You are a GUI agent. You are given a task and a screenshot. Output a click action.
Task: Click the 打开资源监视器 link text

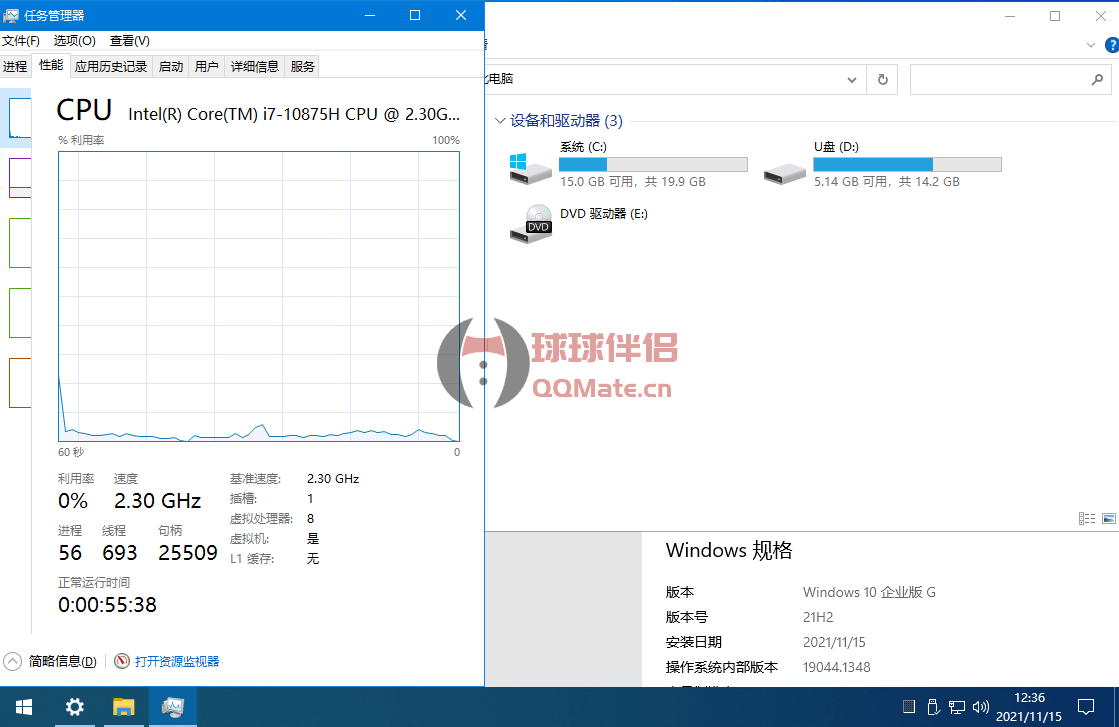click(x=177, y=661)
